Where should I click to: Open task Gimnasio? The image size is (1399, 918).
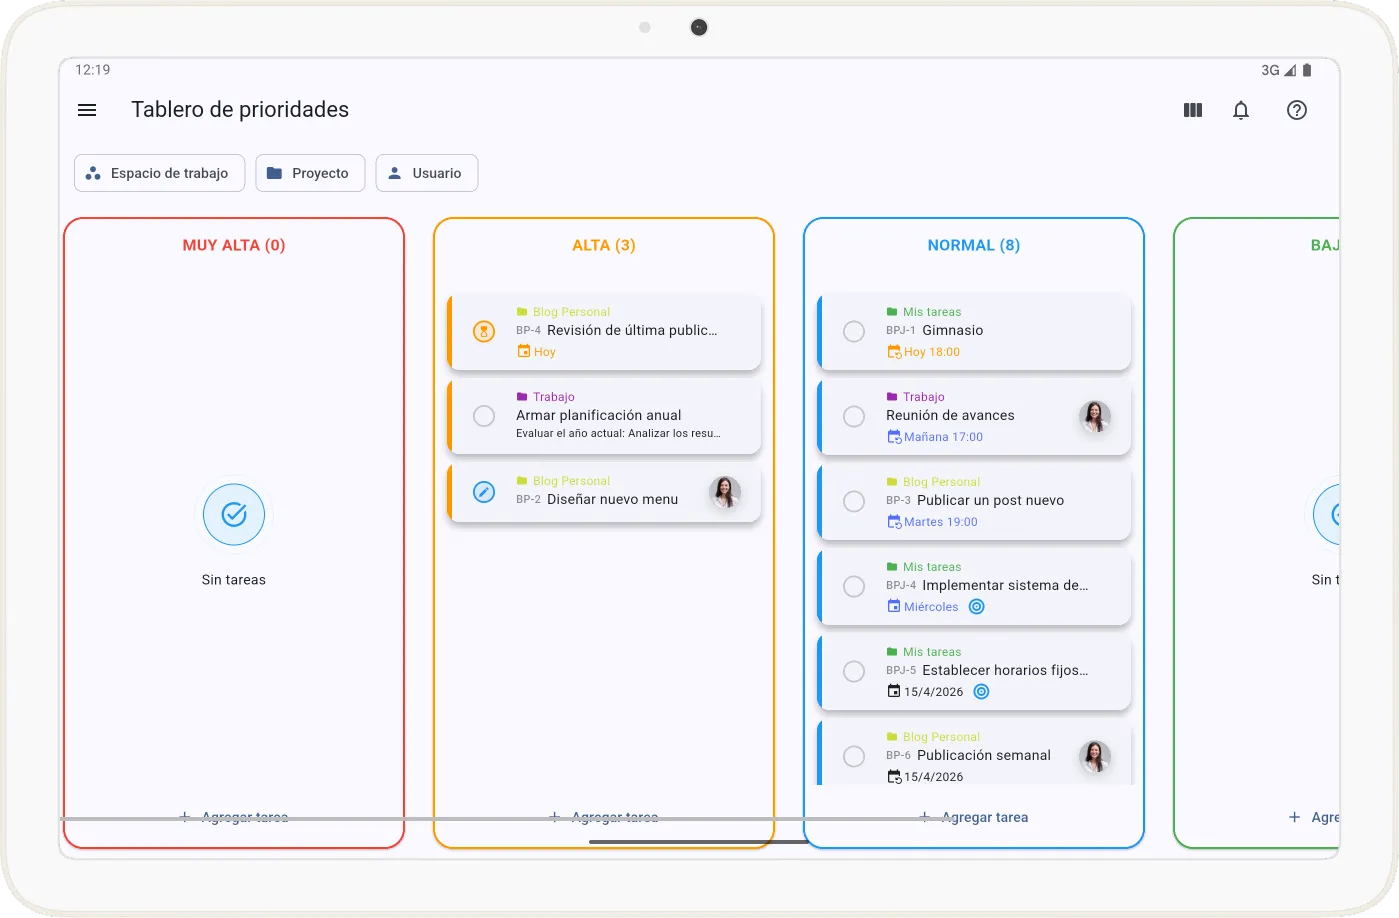(x=975, y=331)
